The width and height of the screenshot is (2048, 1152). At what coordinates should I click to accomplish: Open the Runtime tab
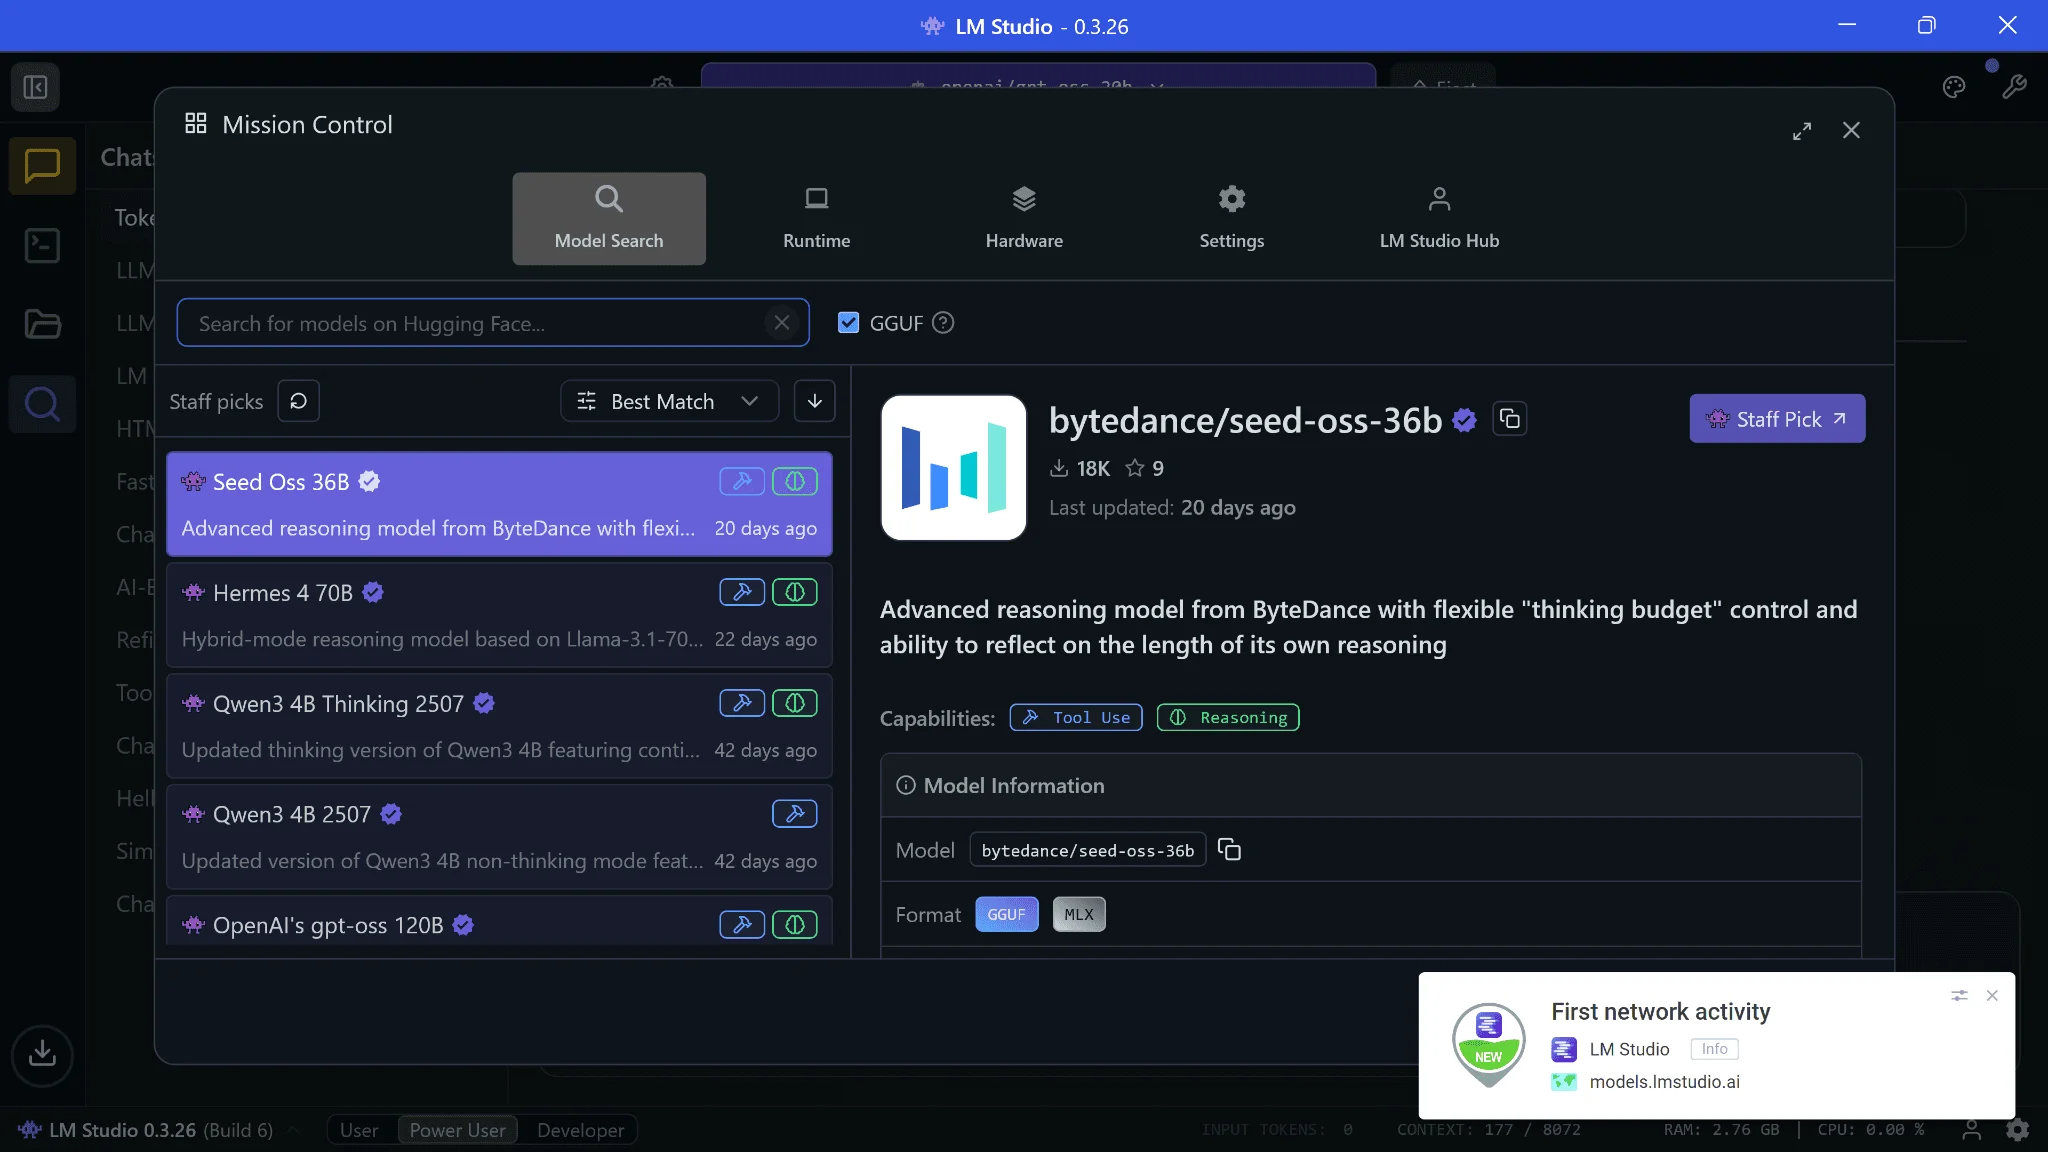(x=816, y=218)
